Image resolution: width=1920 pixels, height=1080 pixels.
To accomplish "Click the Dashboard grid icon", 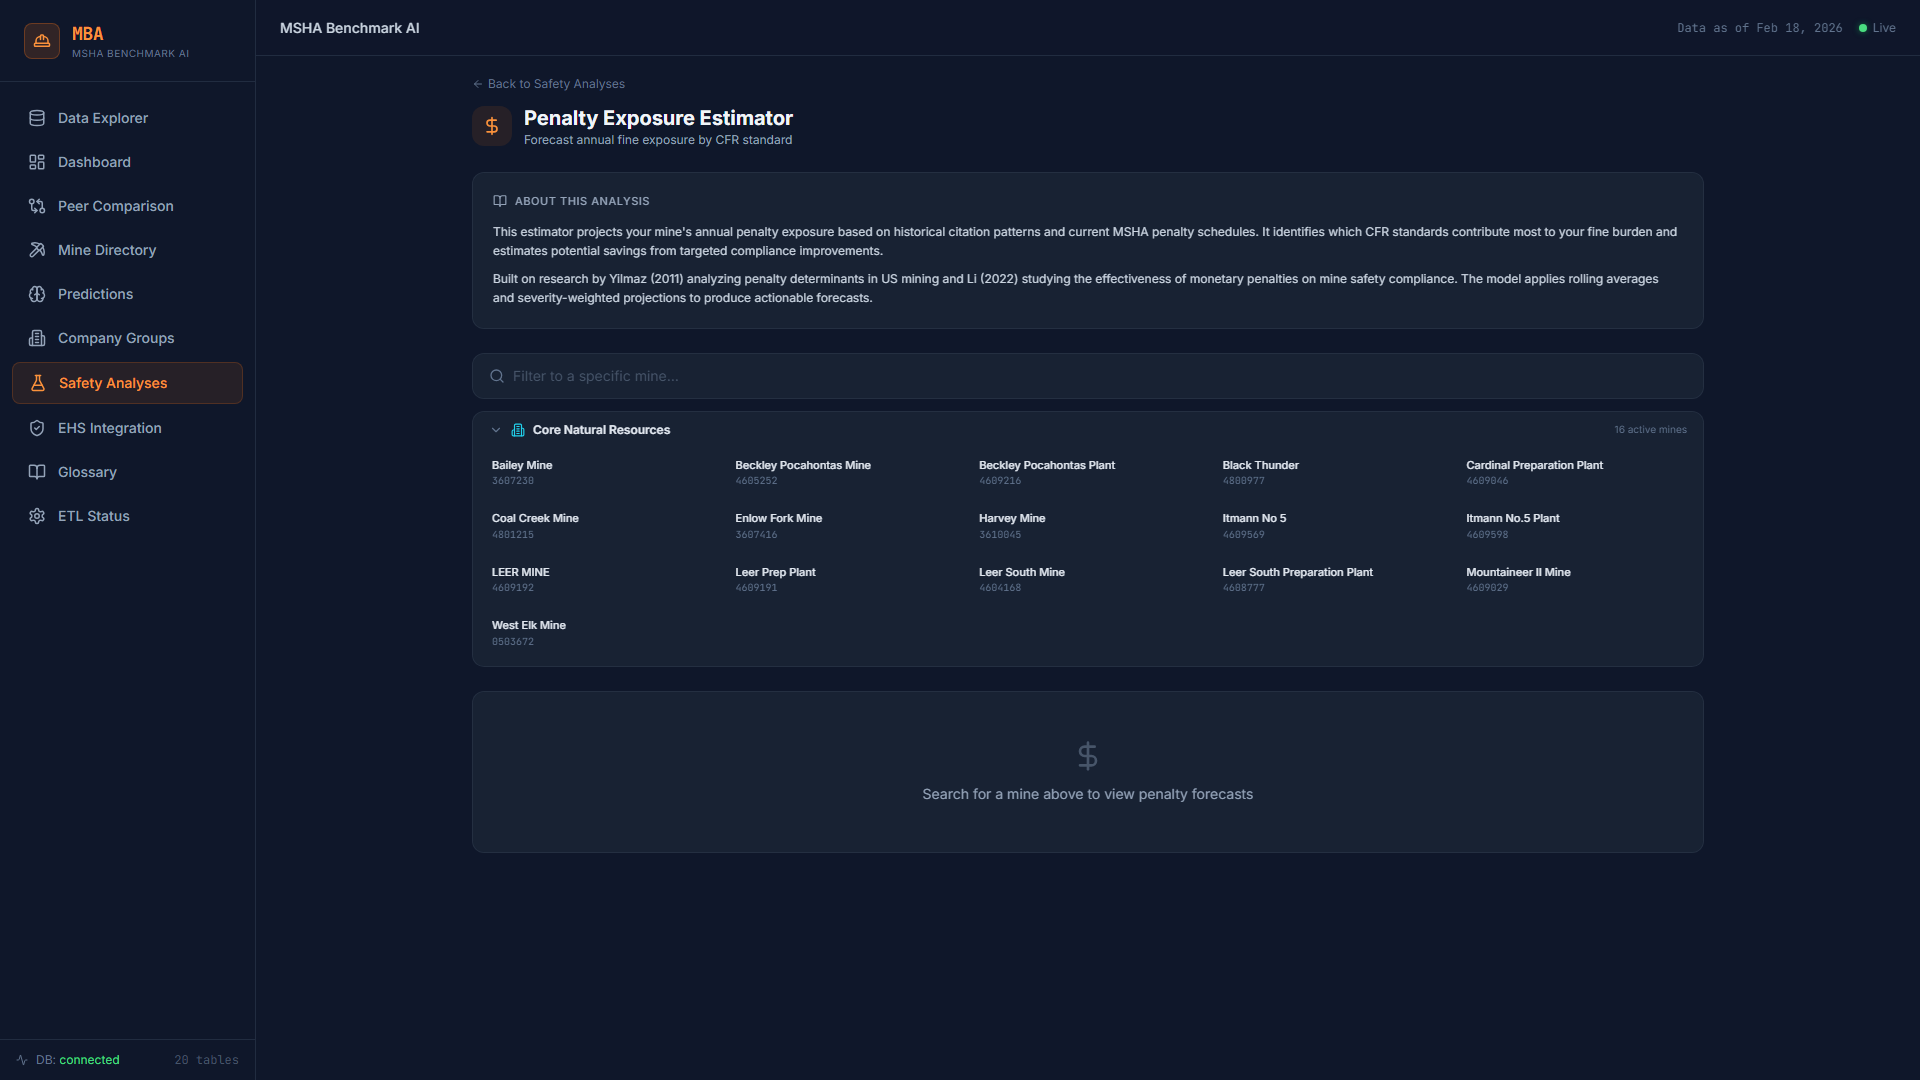I will click(x=37, y=162).
